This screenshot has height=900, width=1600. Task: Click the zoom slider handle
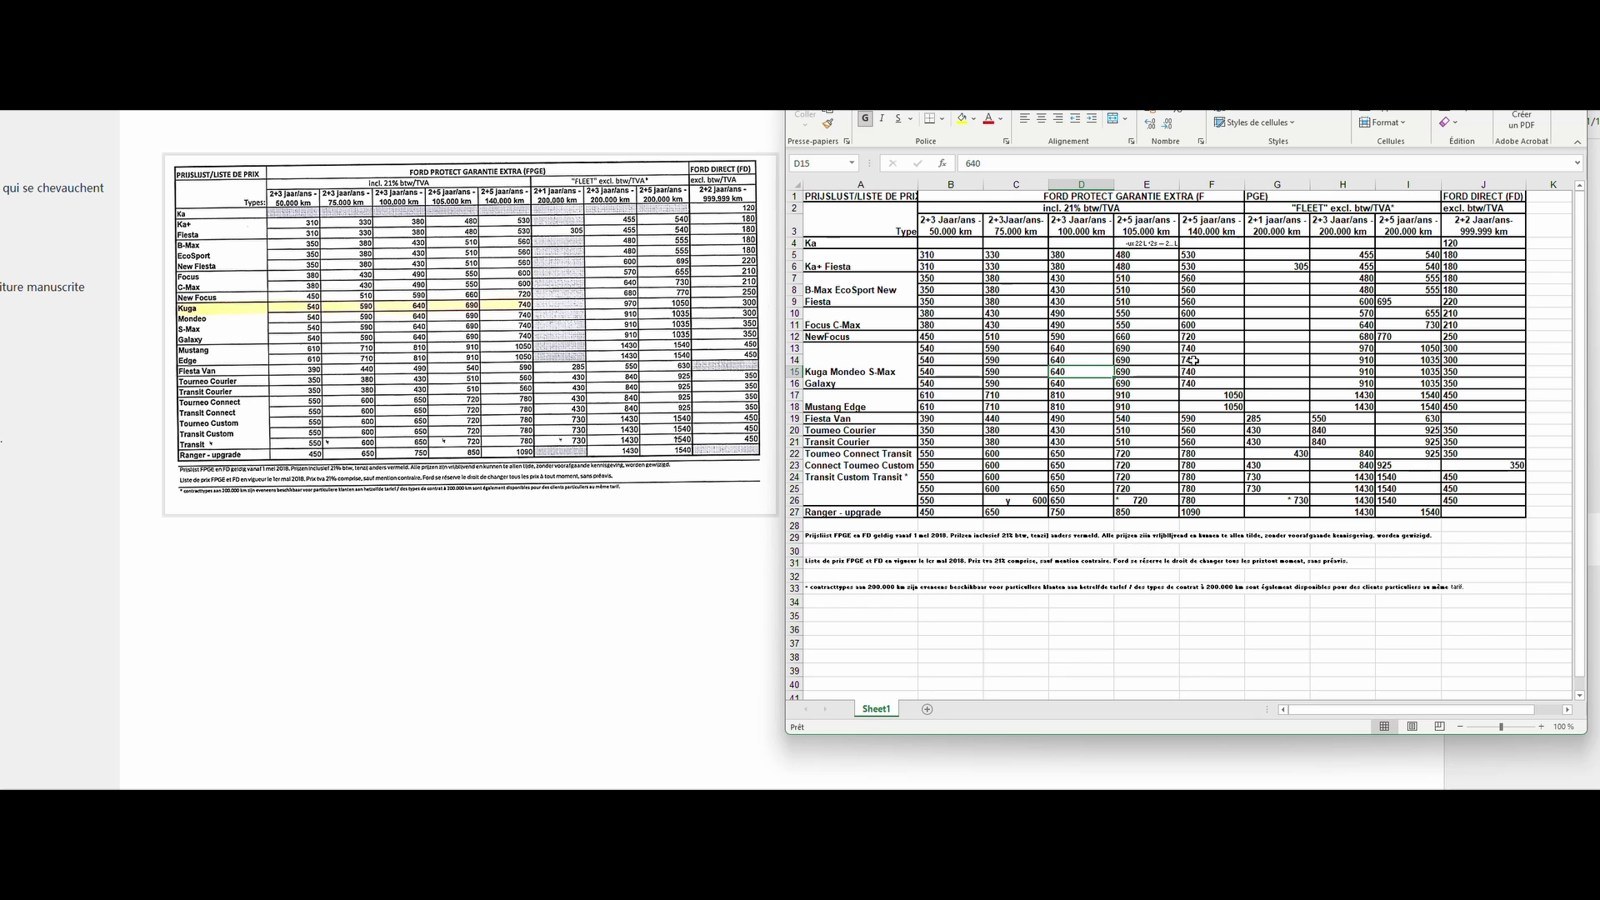pyautogui.click(x=1501, y=727)
